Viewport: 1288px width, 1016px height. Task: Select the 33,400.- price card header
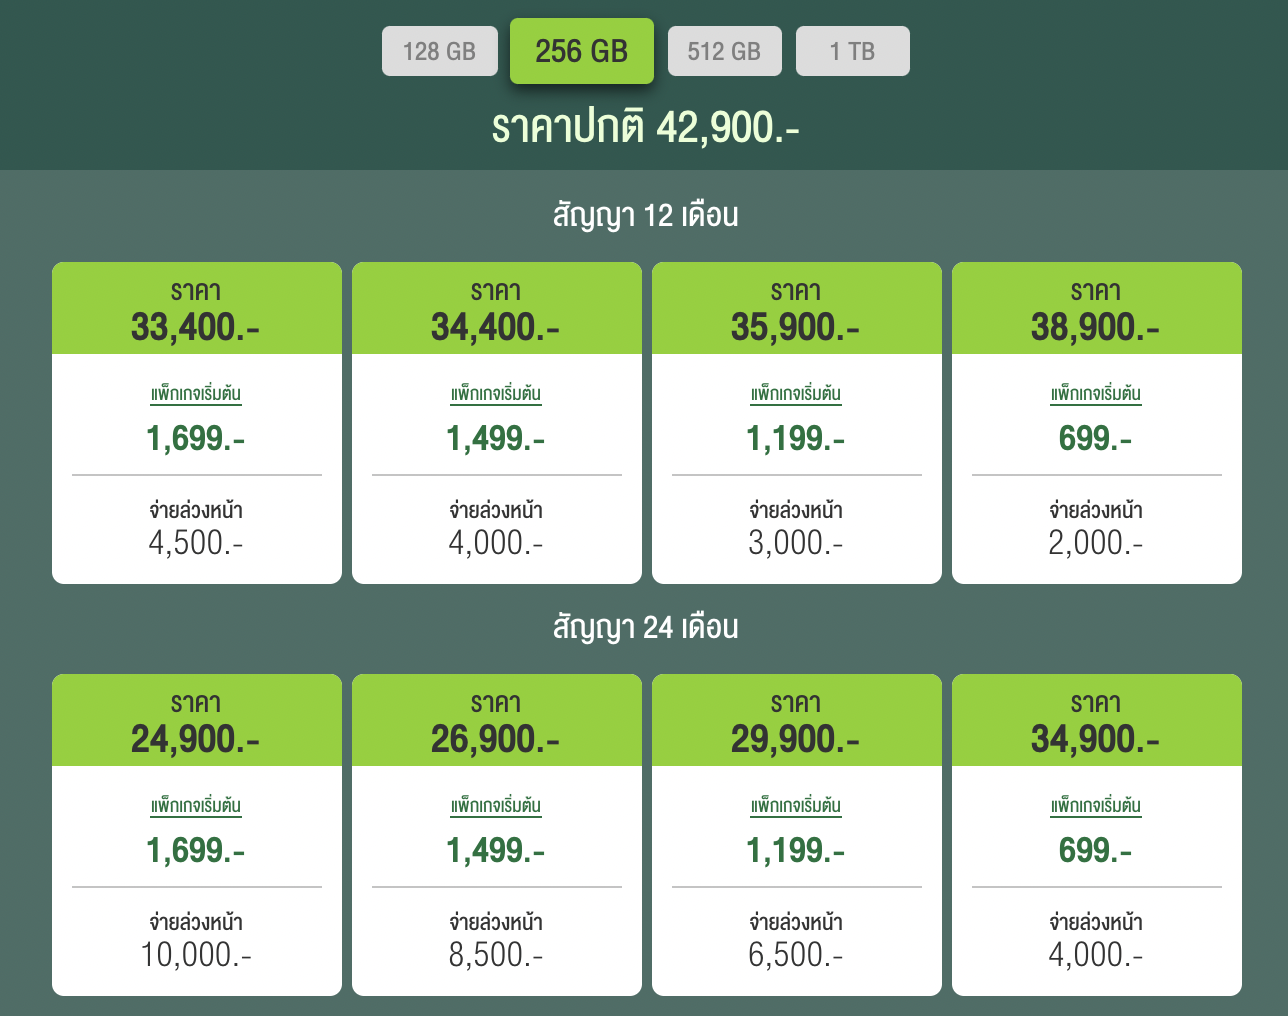(x=196, y=309)
